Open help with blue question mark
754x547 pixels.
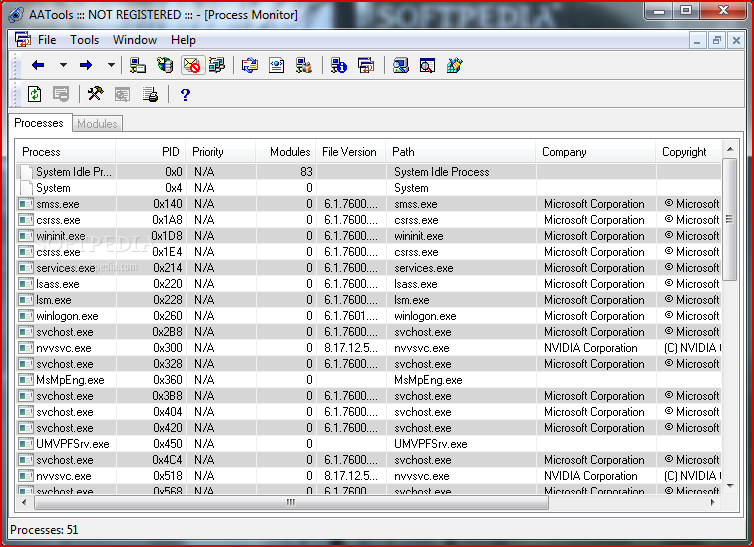(x=185, y=95)
